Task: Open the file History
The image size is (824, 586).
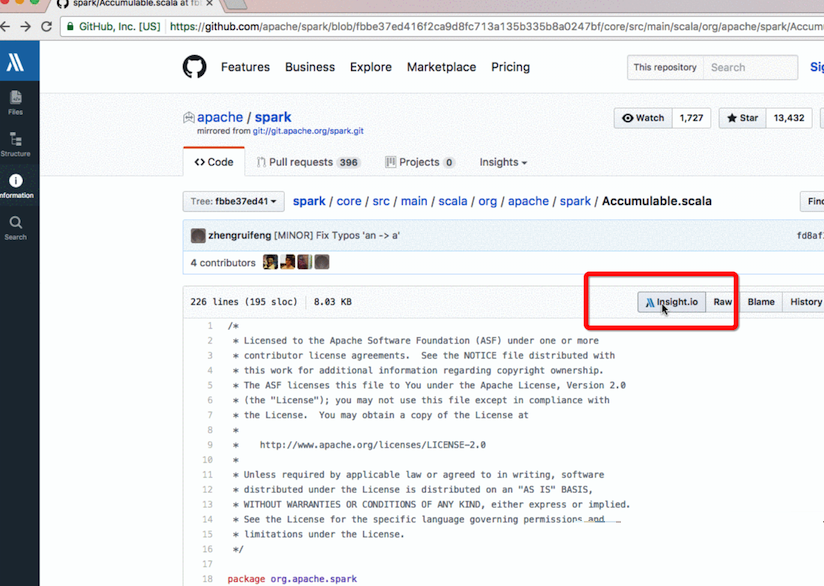Action: point(806,302)
